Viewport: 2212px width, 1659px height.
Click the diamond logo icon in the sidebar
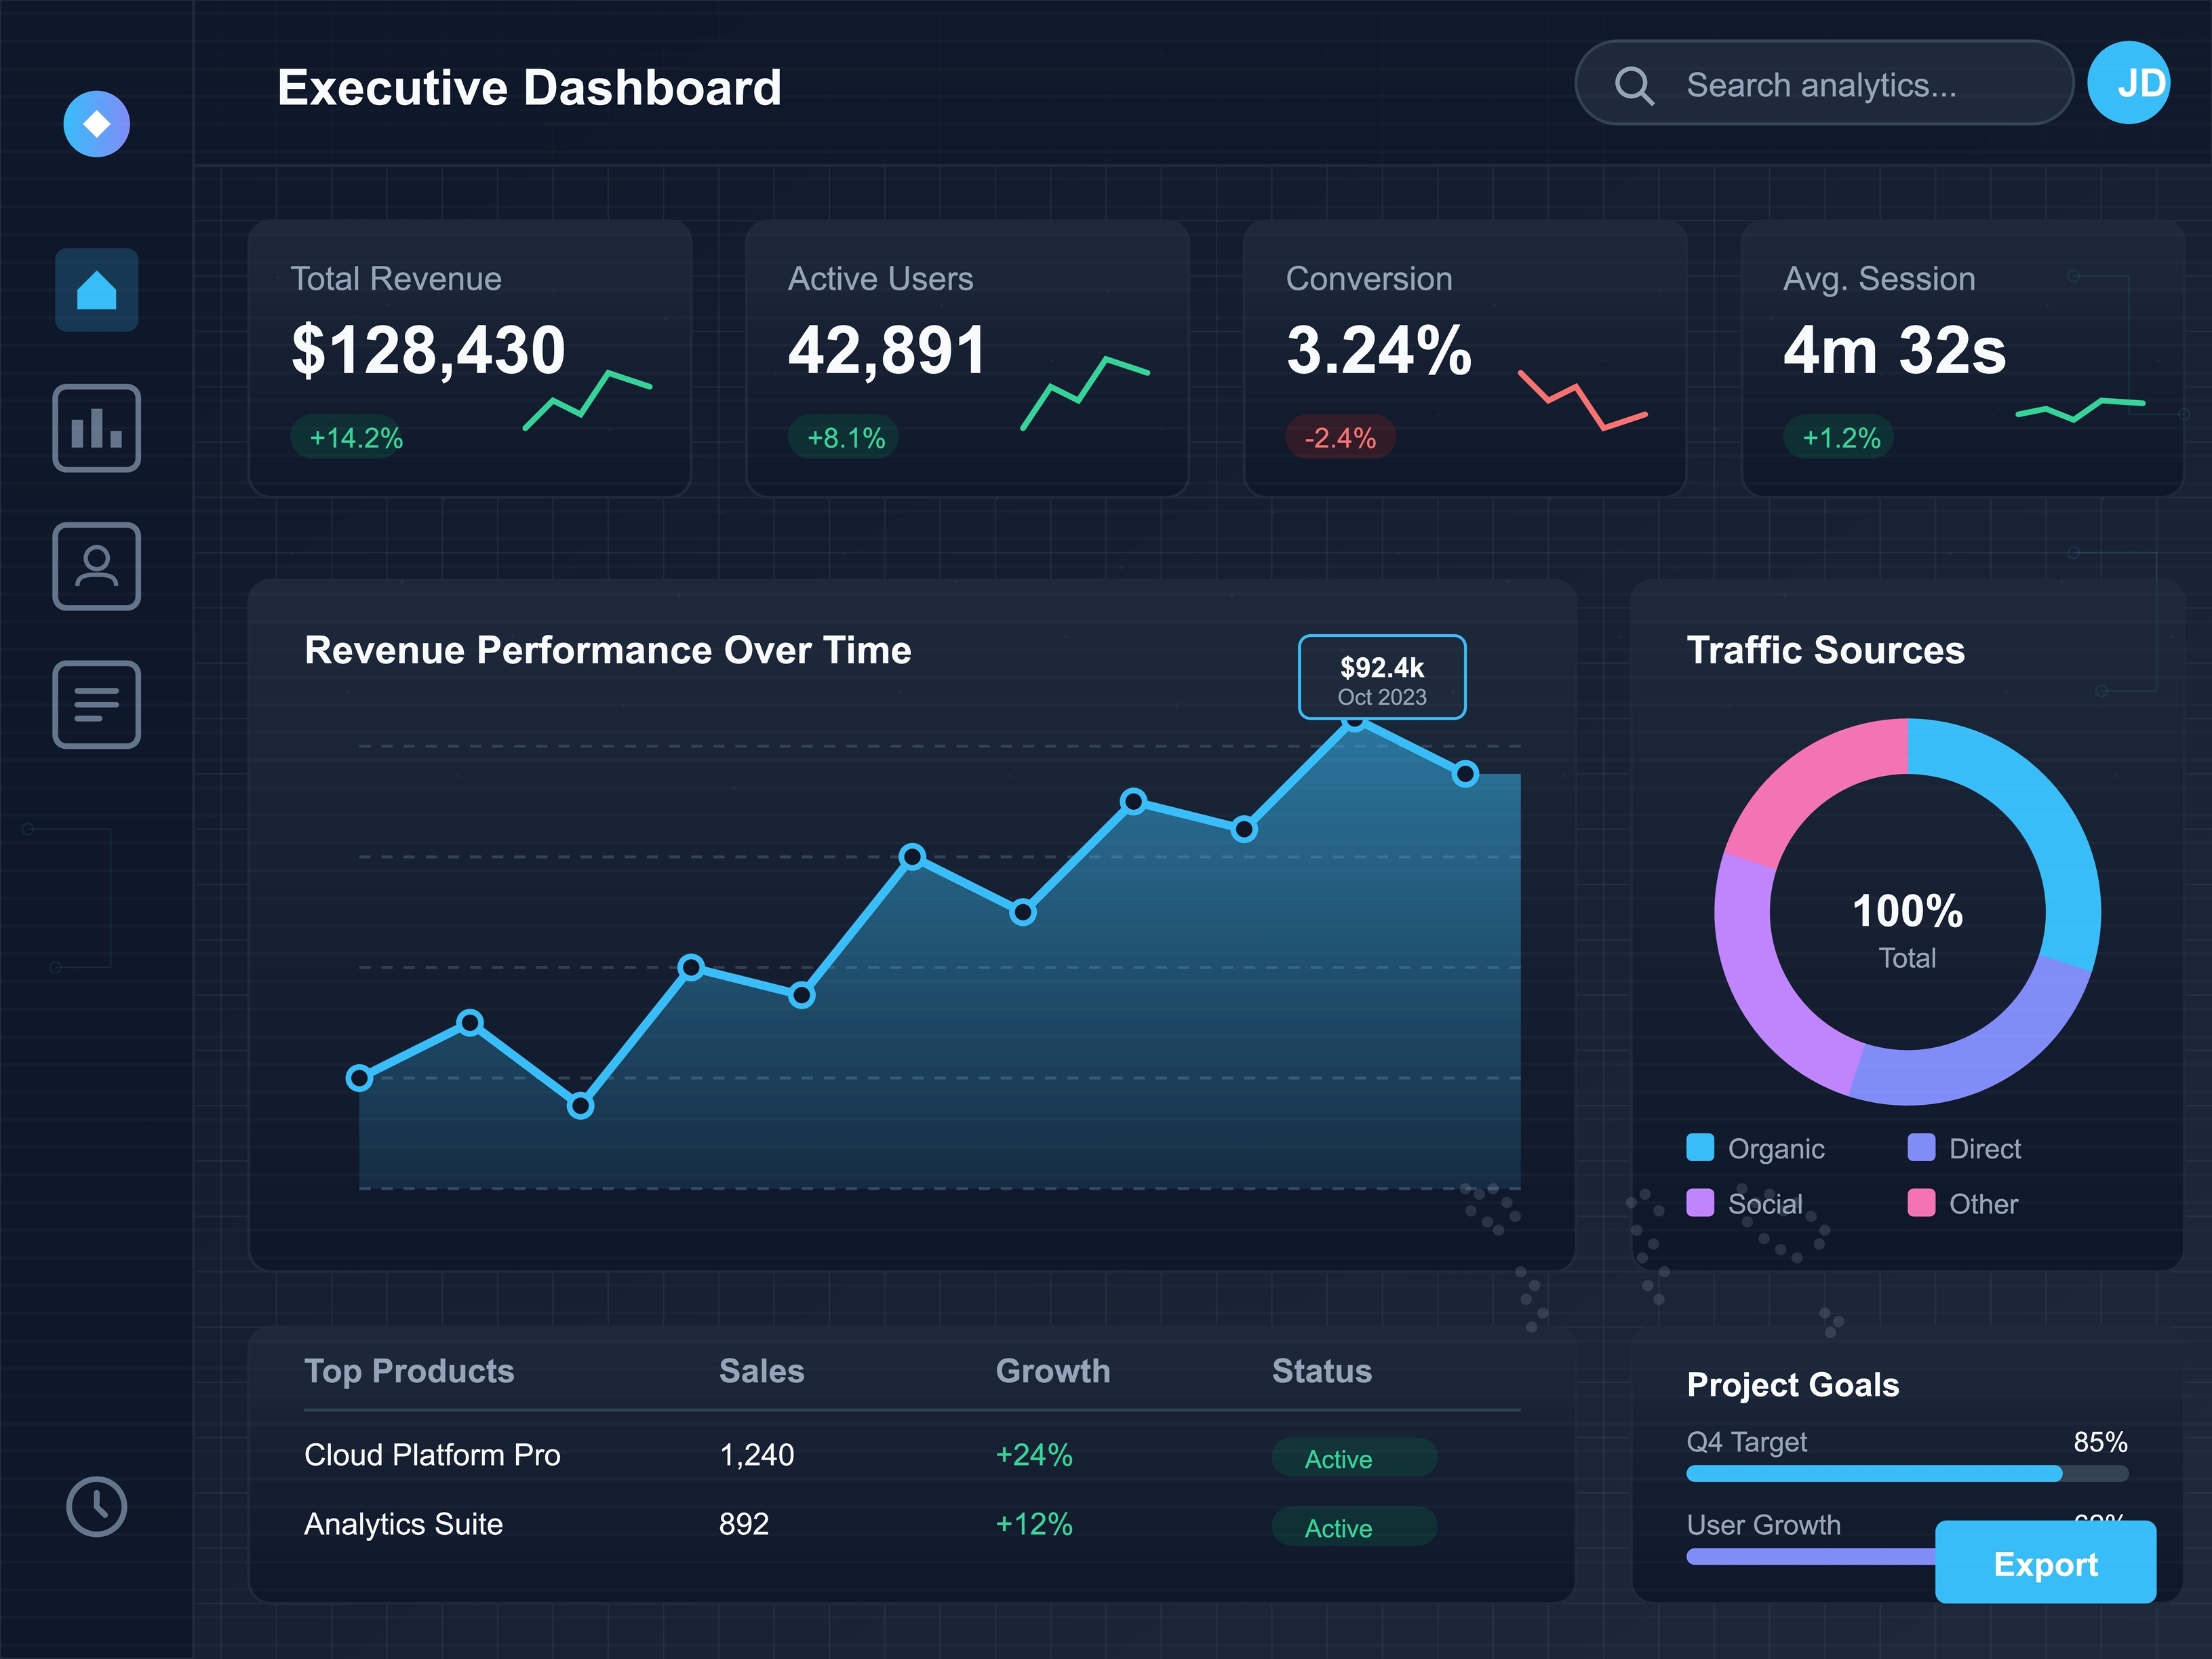pyautogui.click(x=96, y=124)
